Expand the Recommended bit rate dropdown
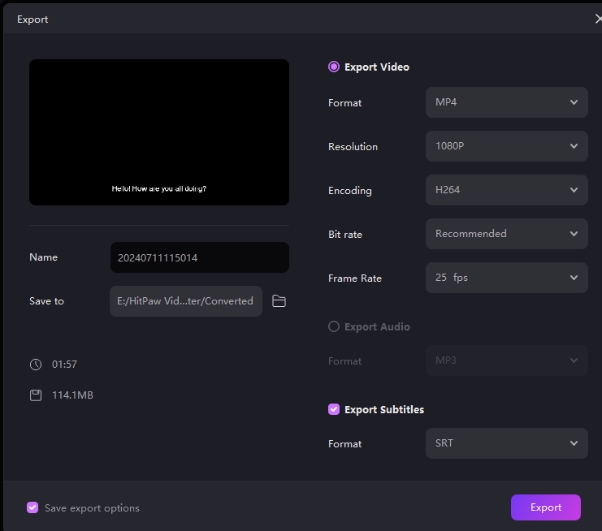The width and height of the screenshot is (602, 531). (x=506, y=234)
